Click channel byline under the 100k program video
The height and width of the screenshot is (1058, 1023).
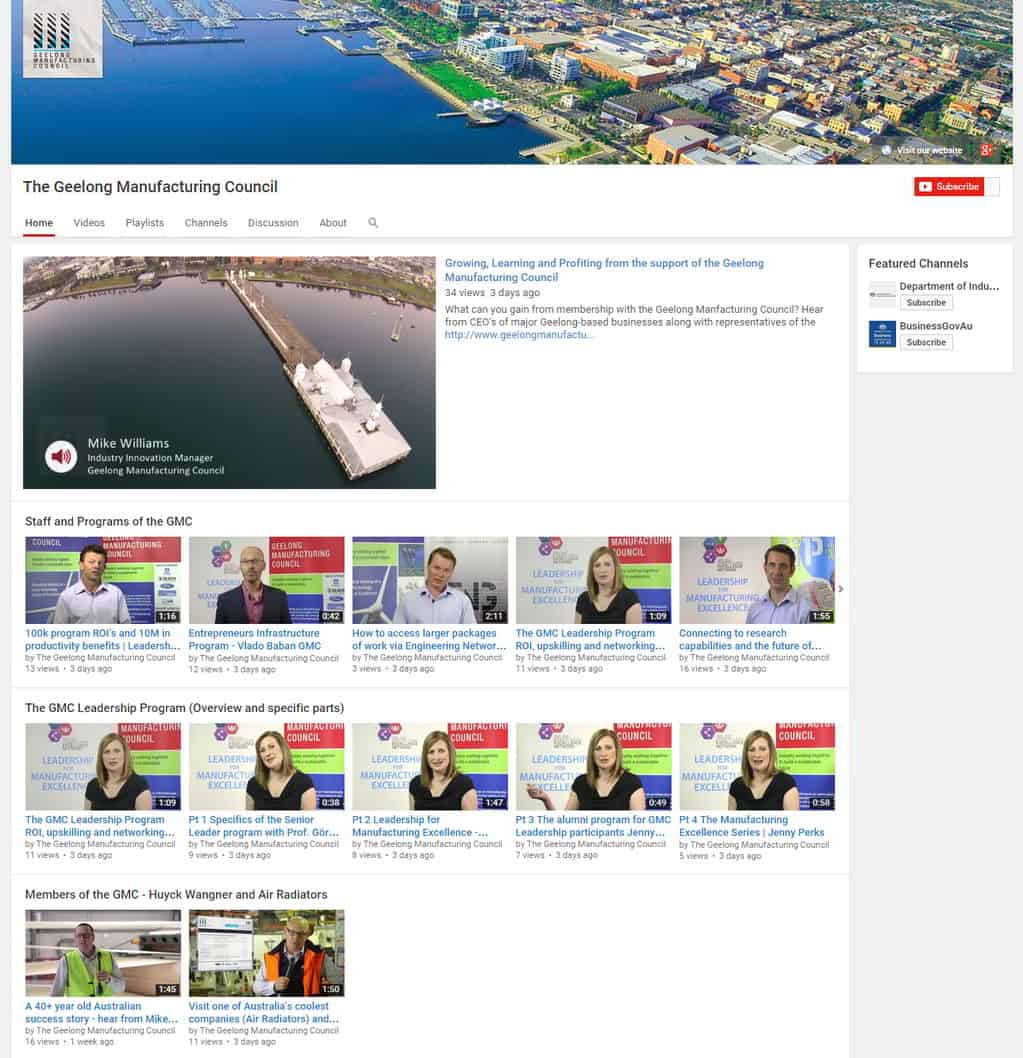101,657
